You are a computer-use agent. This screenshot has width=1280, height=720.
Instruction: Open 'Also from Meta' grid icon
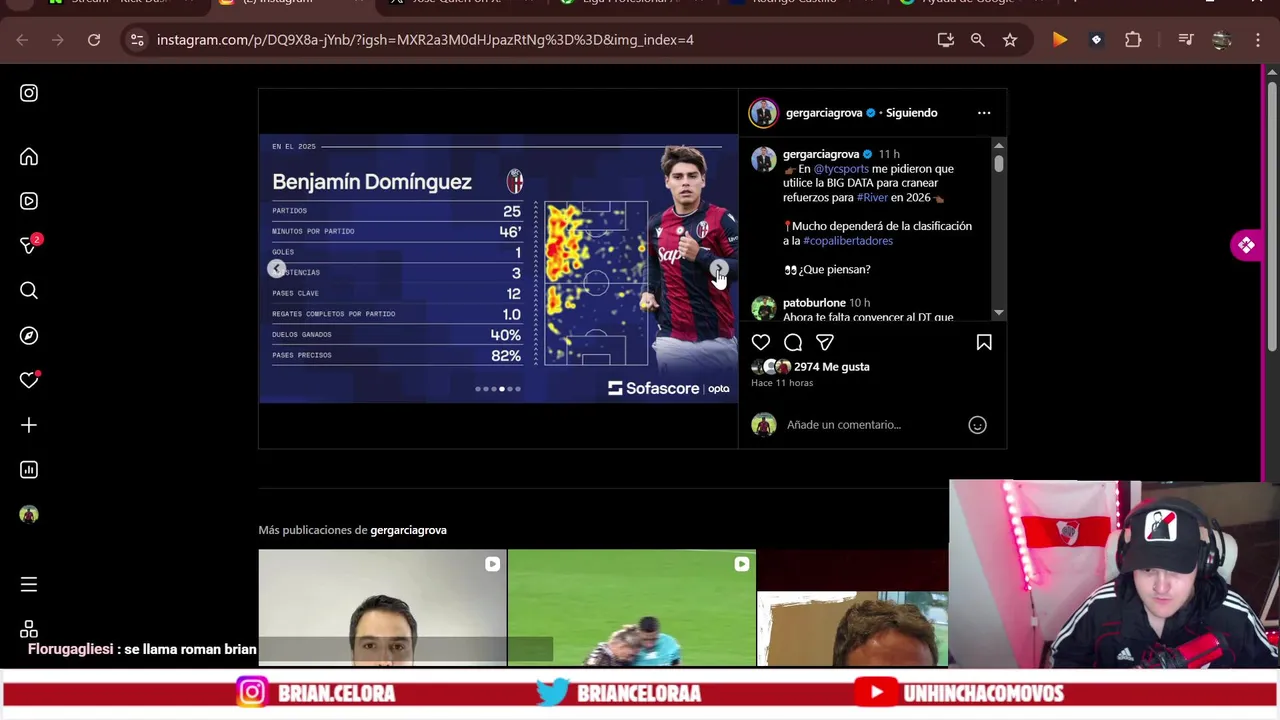coord(29,629)
